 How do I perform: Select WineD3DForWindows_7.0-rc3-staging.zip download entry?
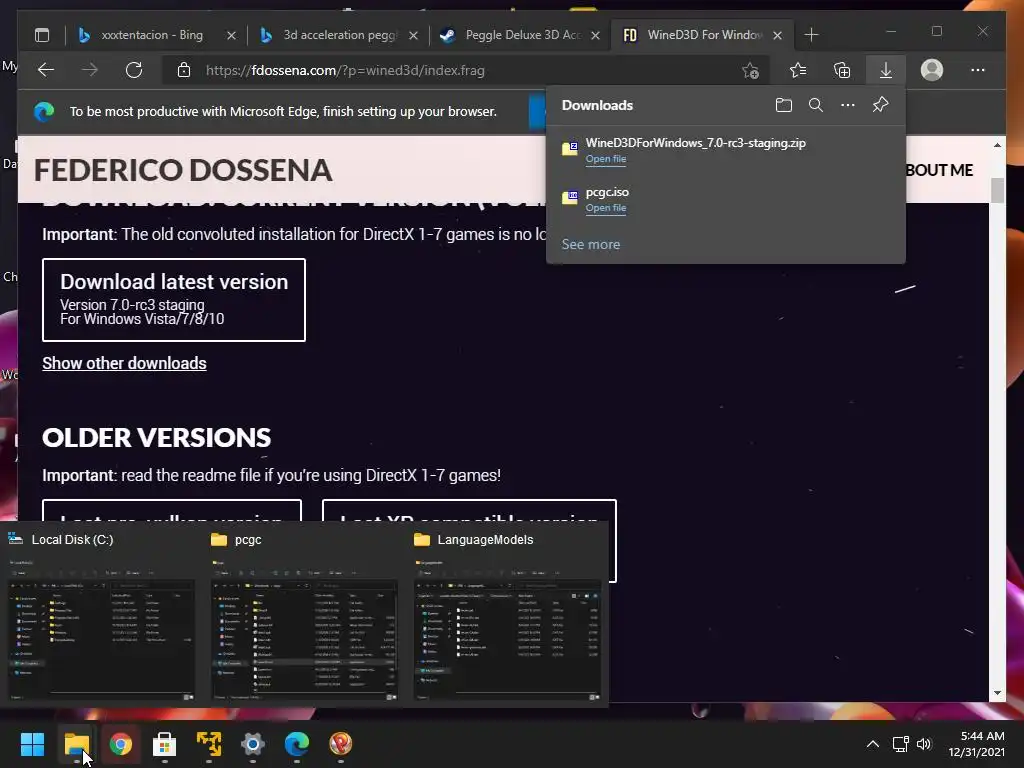pos(726,150)
